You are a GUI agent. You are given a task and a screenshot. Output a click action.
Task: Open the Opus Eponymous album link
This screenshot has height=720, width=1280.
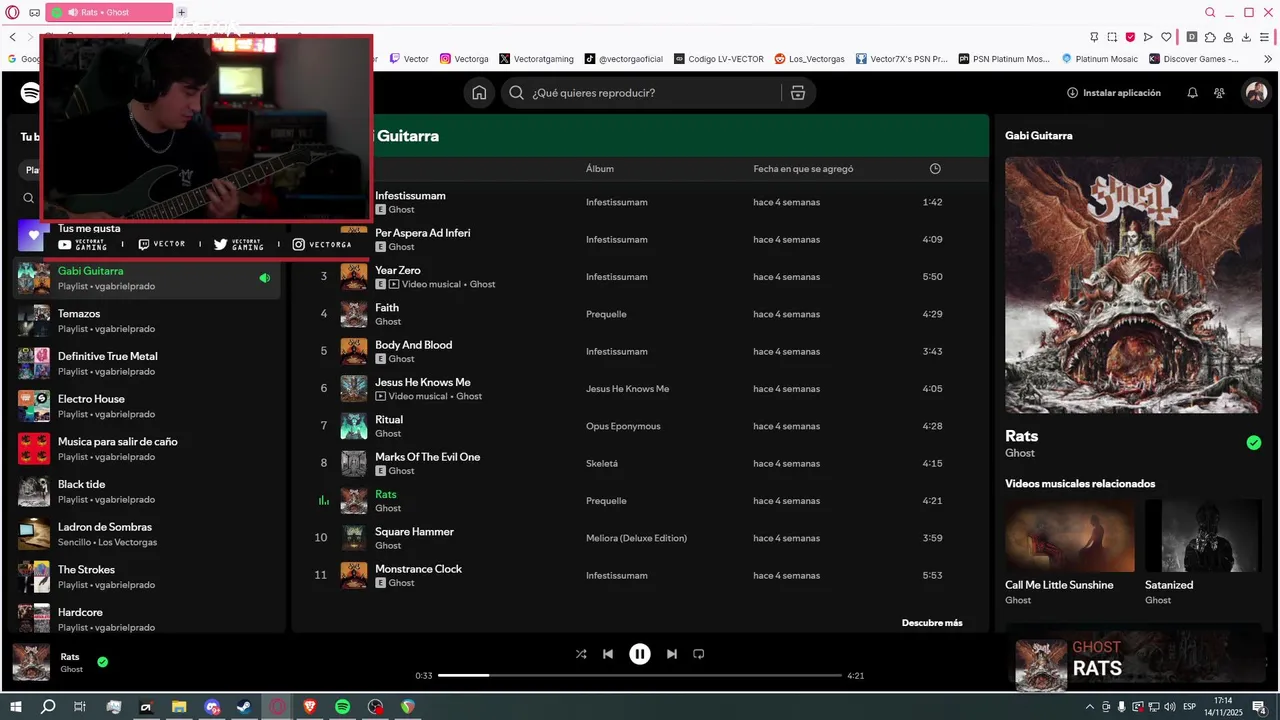point(623,426)
